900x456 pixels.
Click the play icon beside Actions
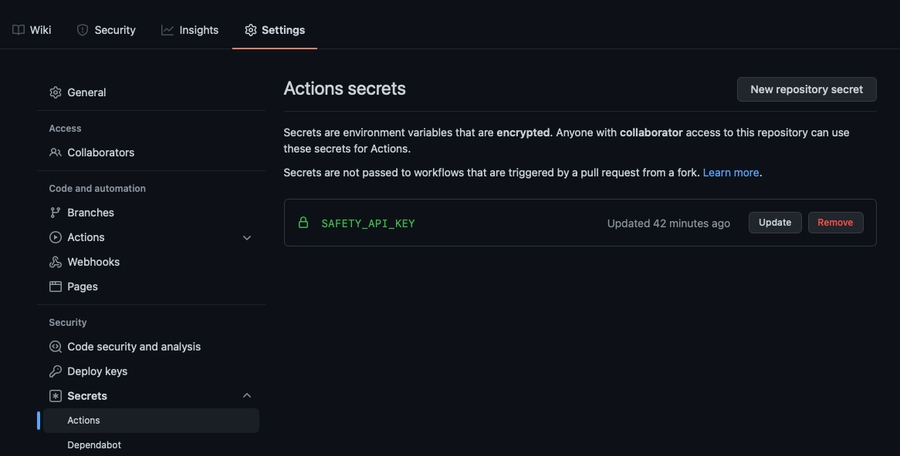[55, 237]
